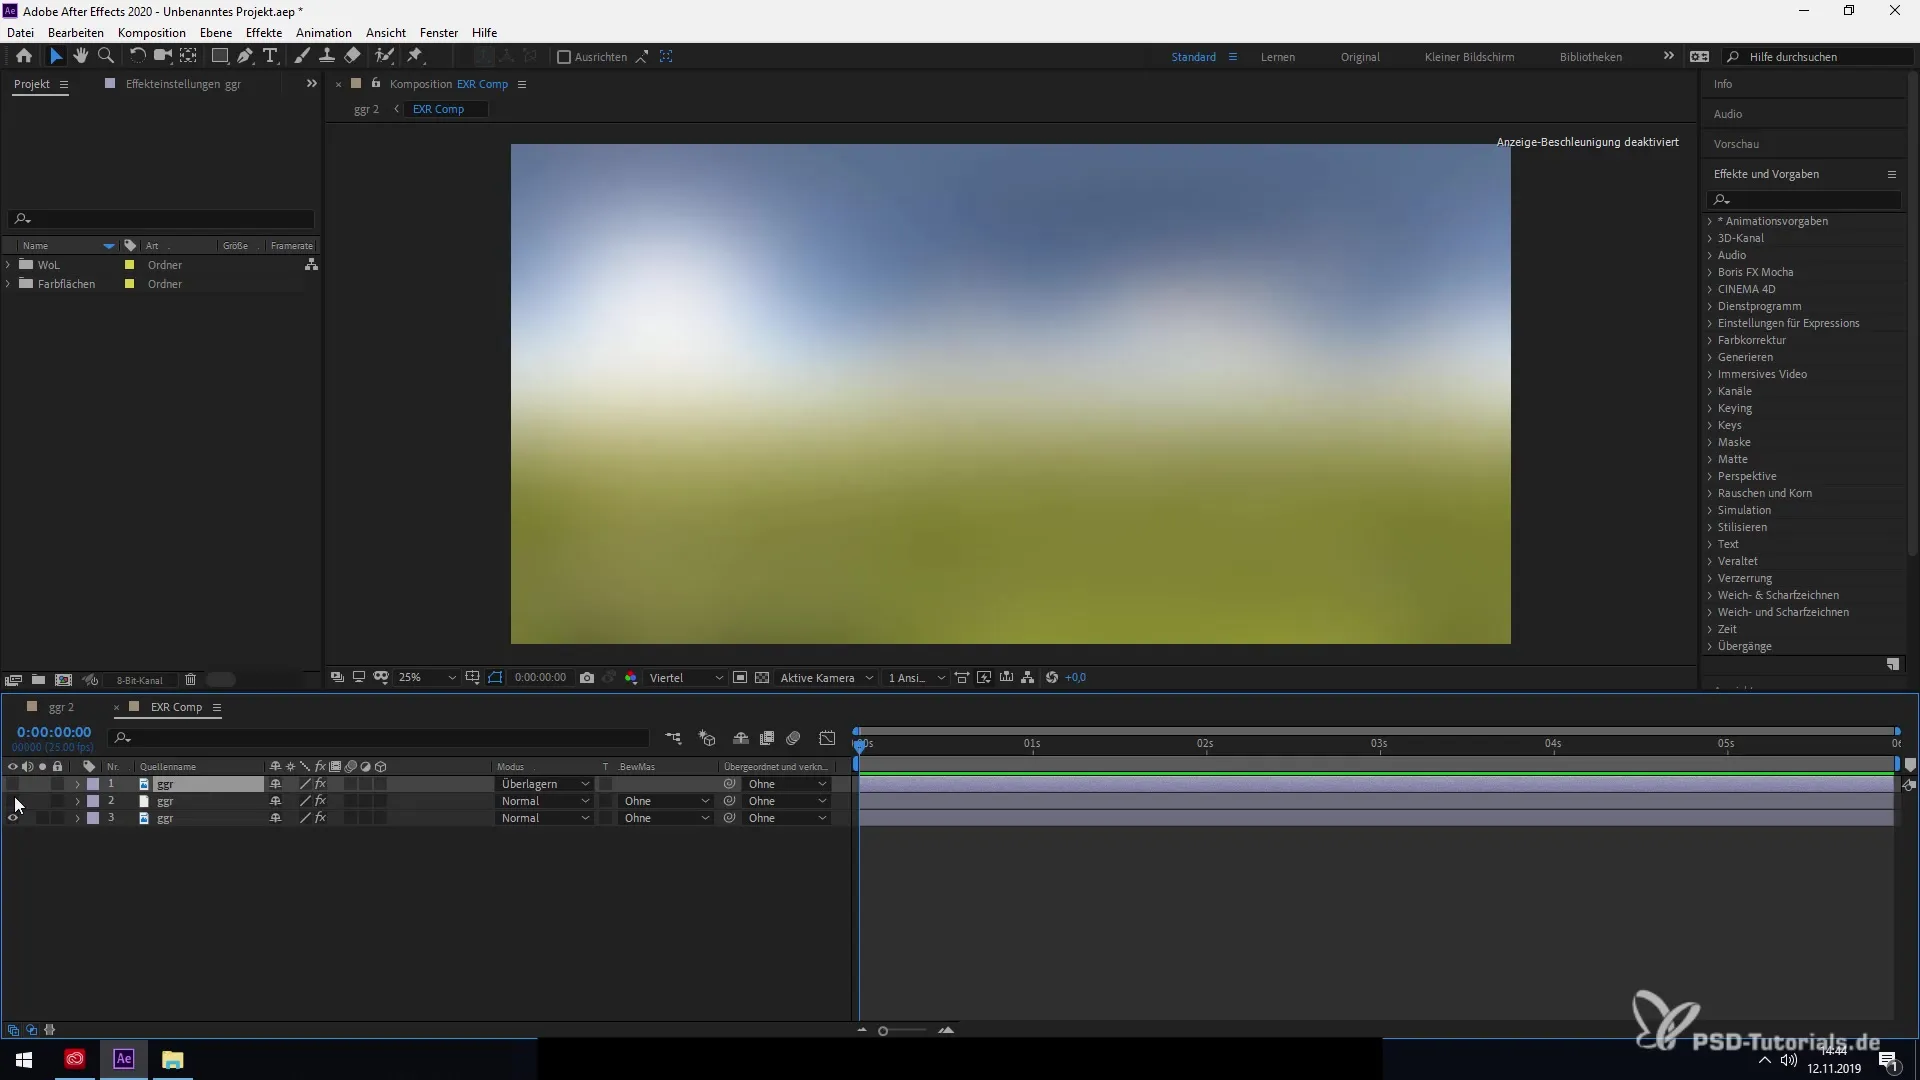Open the Fenster menu
Screen dimensions: 1920x1080
[x=439, y=32]
